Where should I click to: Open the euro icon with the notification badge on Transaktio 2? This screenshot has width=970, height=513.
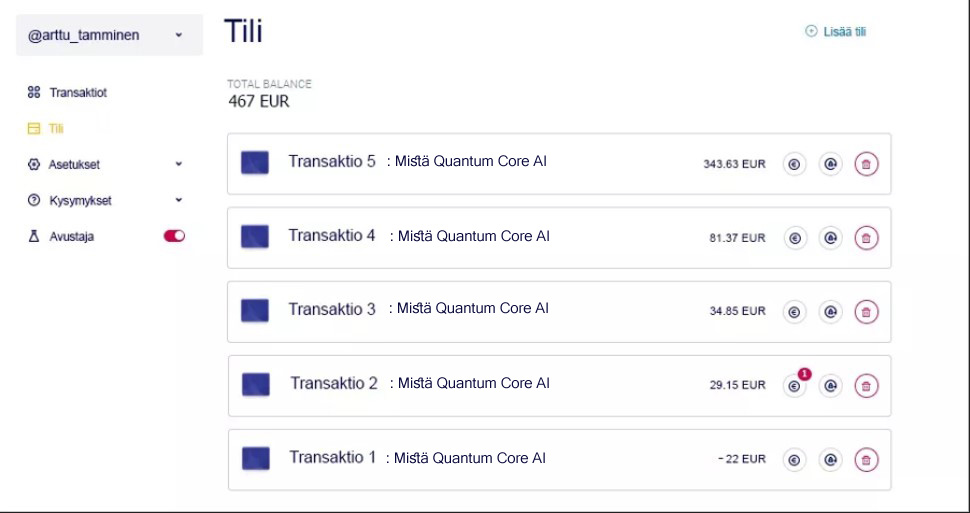794,386
